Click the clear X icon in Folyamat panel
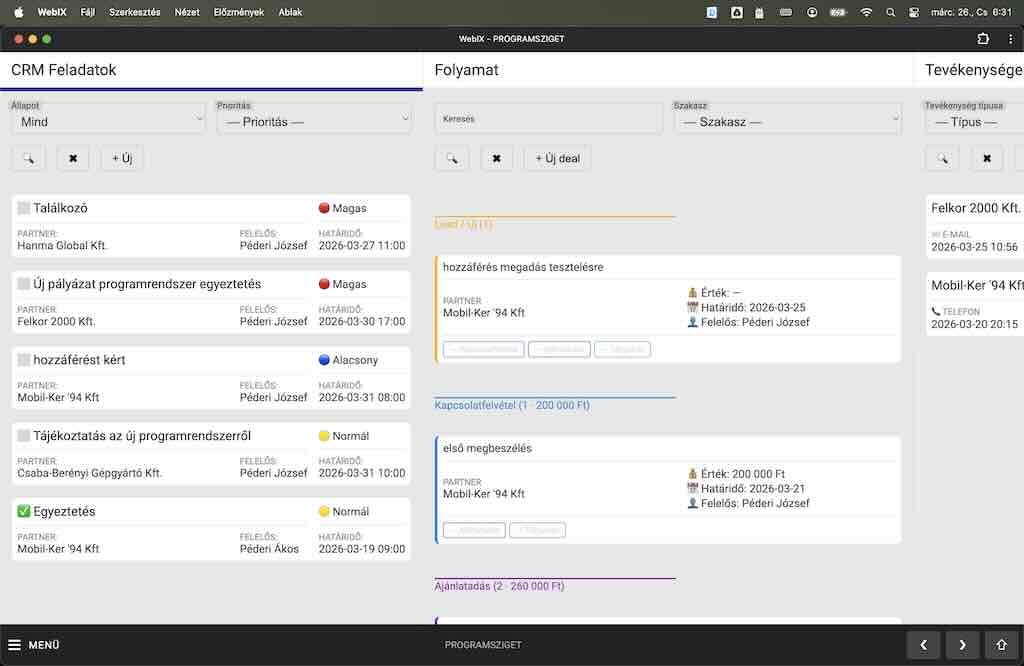This screenshot has height=666, width=1024. click(x=496, y=158)
